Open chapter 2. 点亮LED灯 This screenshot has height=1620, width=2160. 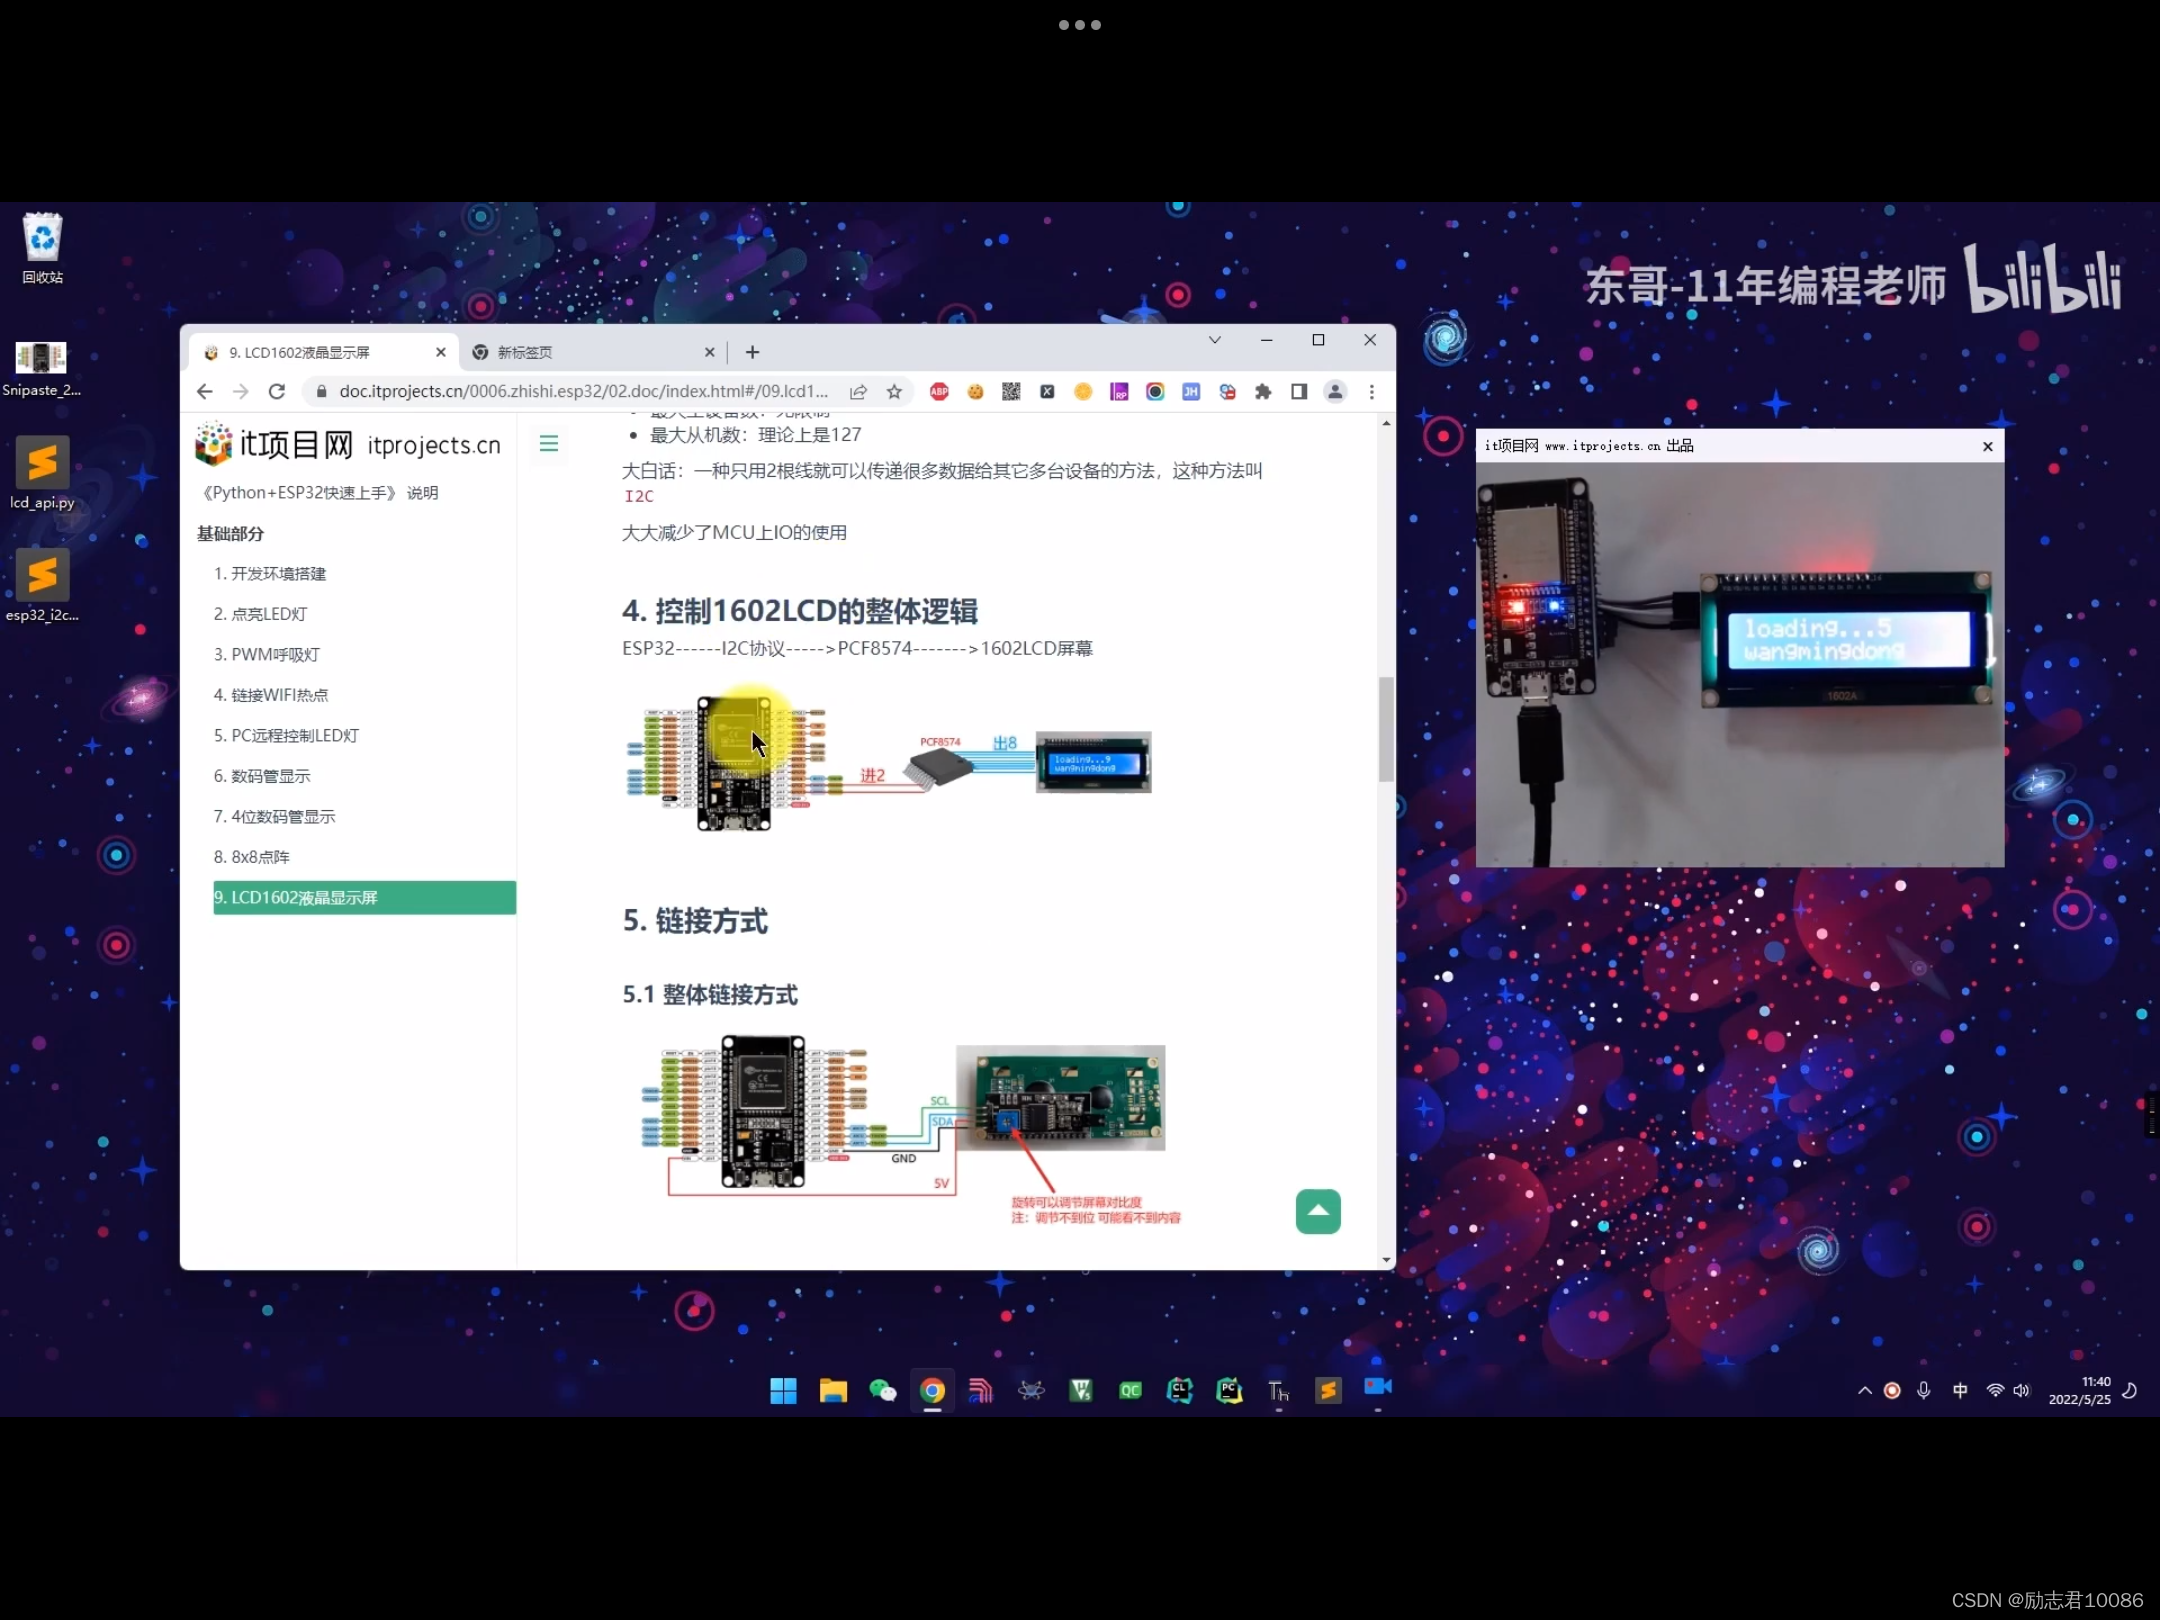click(260, 614)
